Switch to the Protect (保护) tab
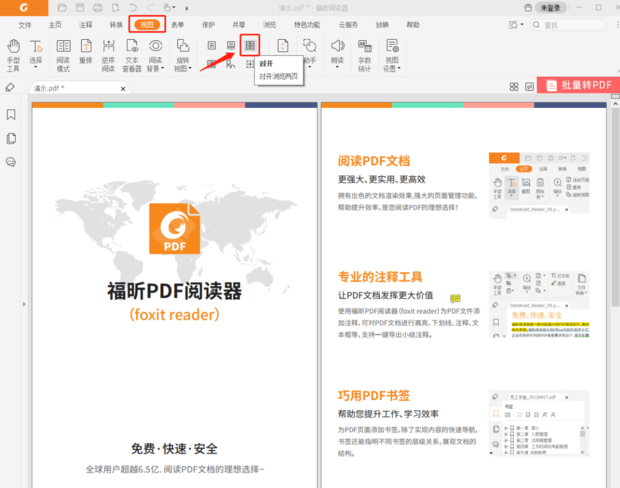The height and width of the screenshot is (488, 620). (208, 25)
